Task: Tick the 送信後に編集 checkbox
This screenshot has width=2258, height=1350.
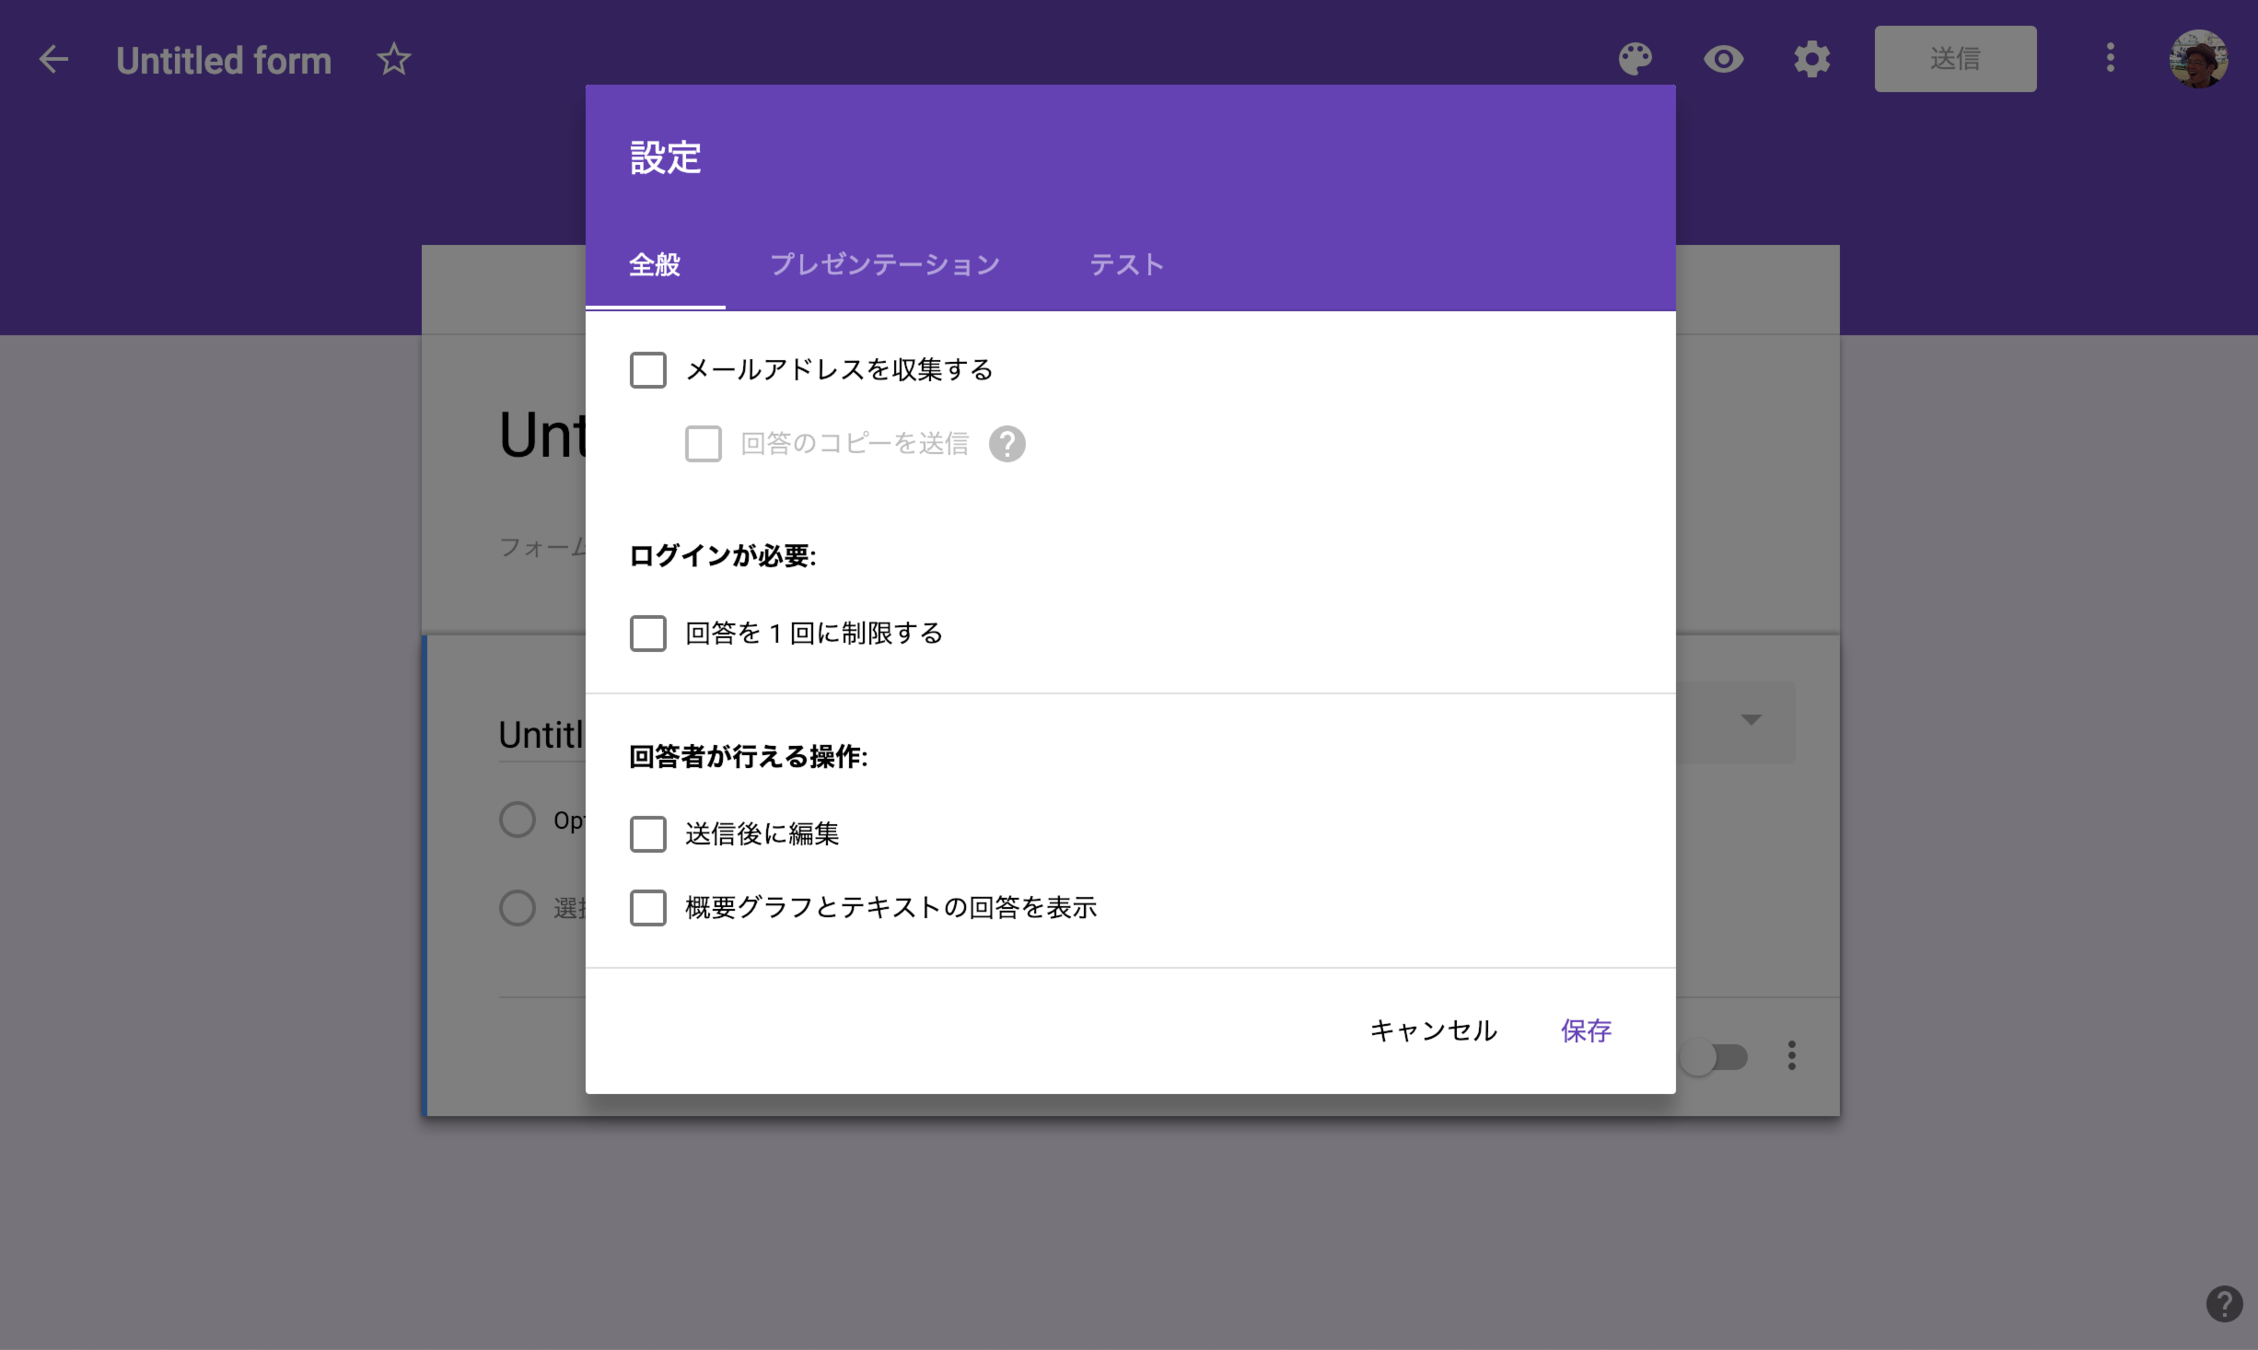Action: click(648, 834)
